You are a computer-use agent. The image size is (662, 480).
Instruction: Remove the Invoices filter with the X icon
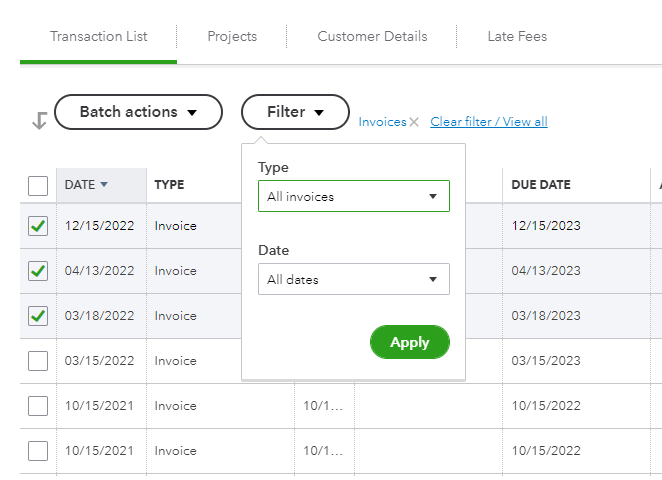(x=414, y=122)
